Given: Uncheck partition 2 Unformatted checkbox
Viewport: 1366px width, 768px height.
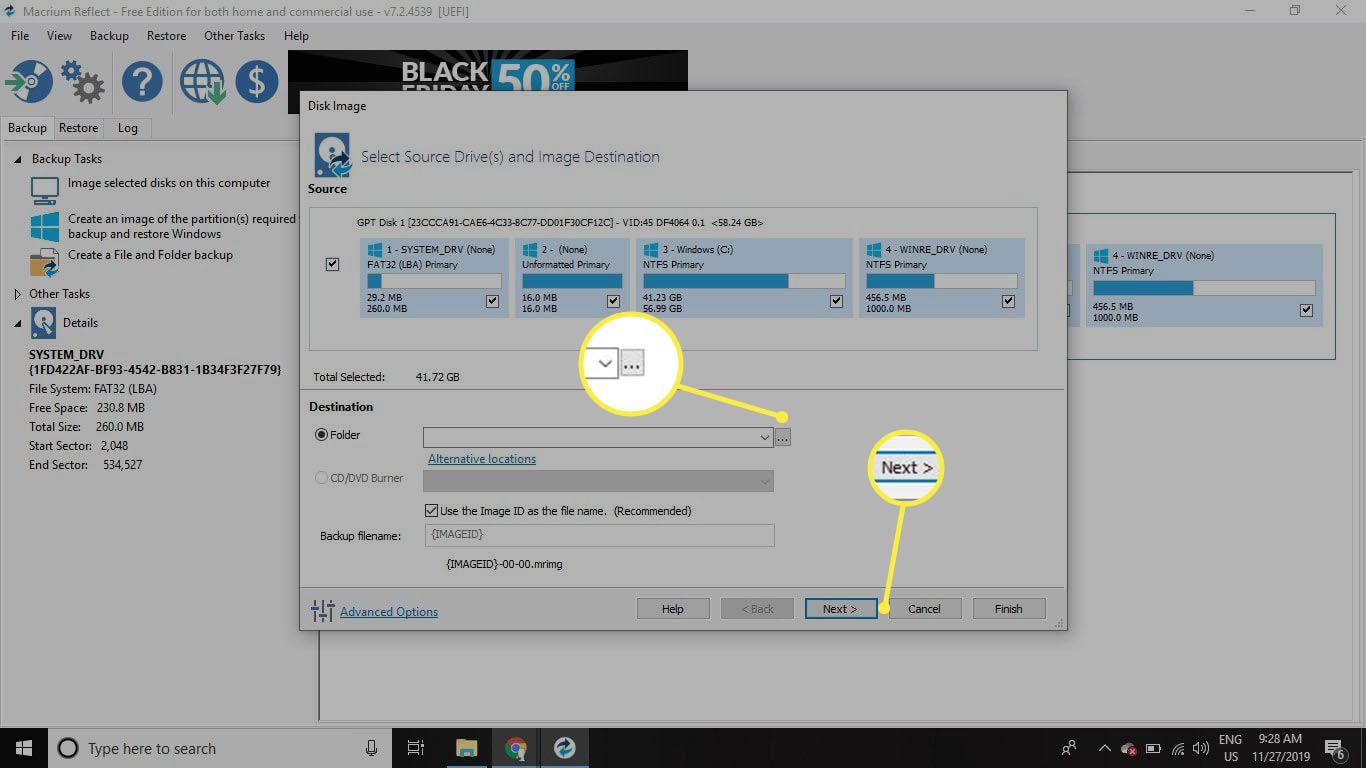Looking at the screenshot, I should coord(613,301).
